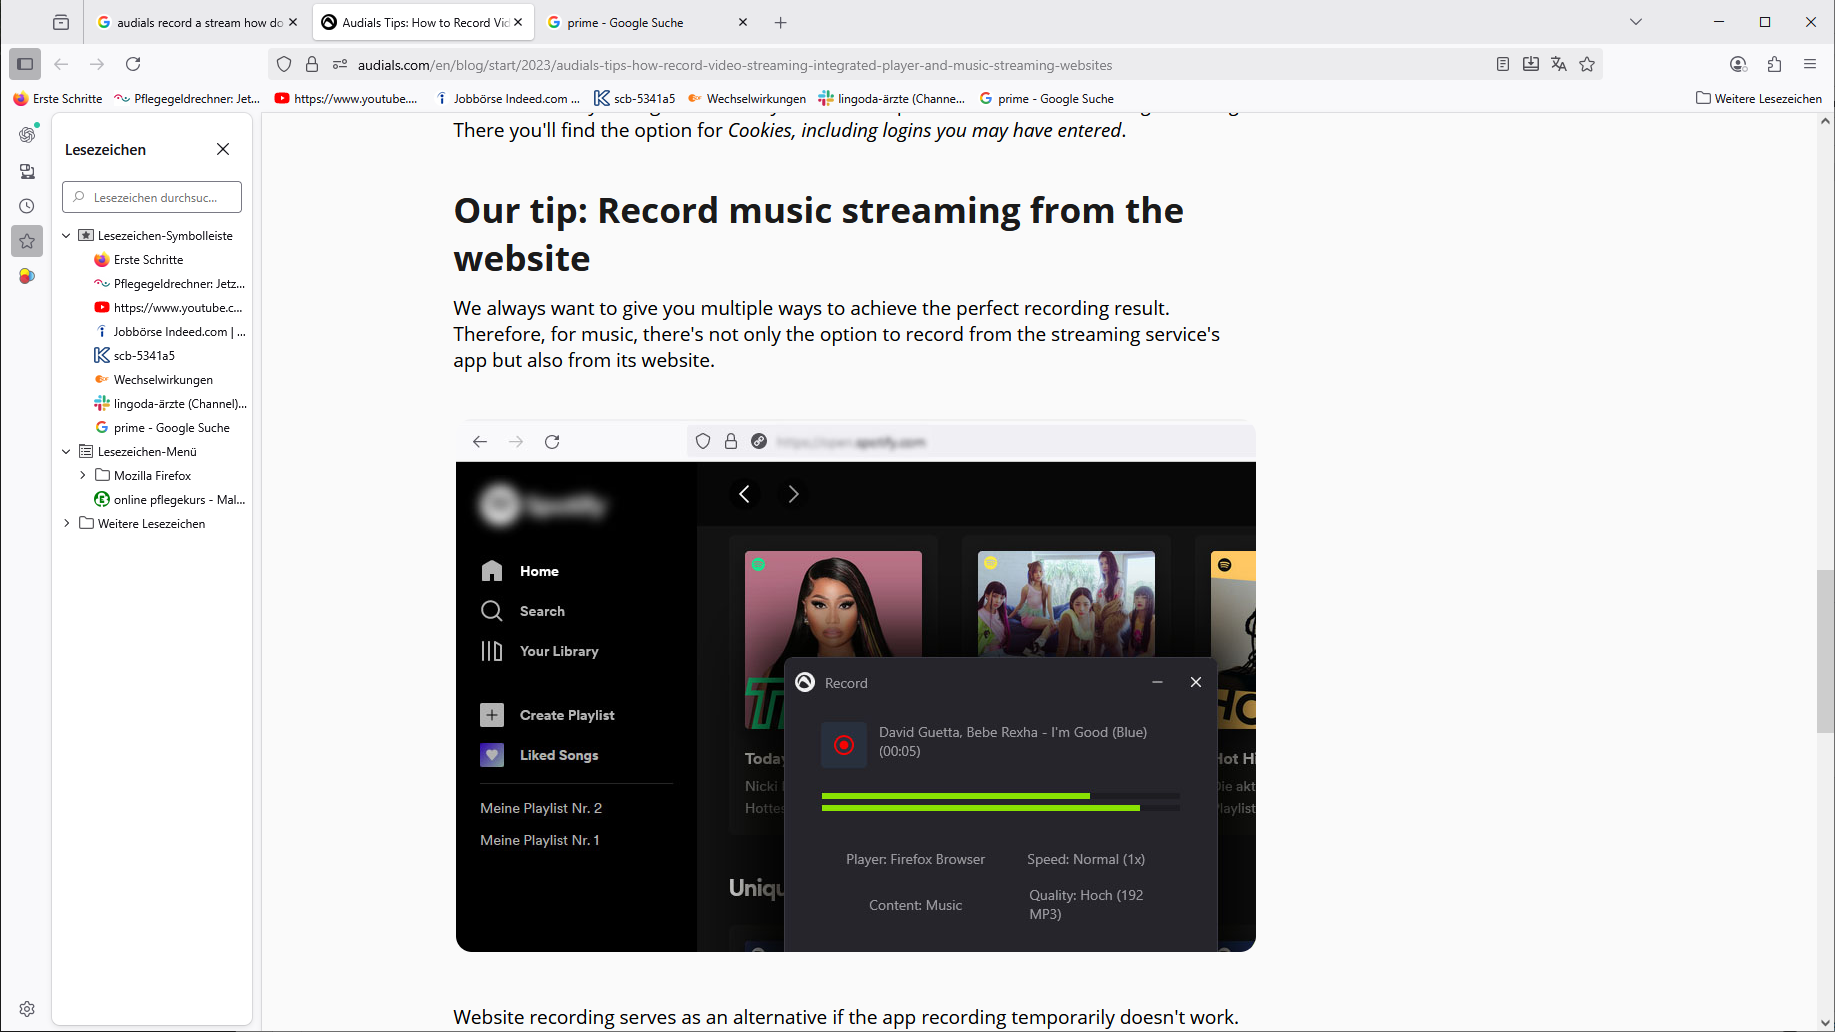Open the YouTube bookmark in sidebar tree
Viewport: 1835px width, 1032px height.
click(x=169, y=308)
